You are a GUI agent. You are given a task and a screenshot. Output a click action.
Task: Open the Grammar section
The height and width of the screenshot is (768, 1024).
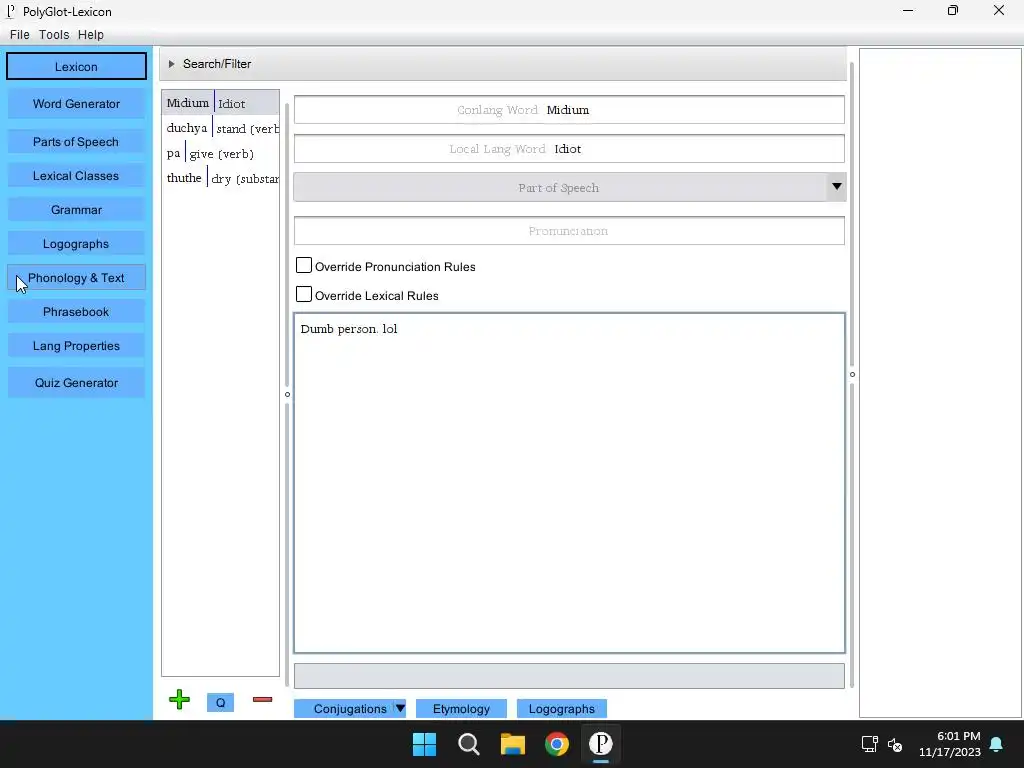(x=76, y=210)
